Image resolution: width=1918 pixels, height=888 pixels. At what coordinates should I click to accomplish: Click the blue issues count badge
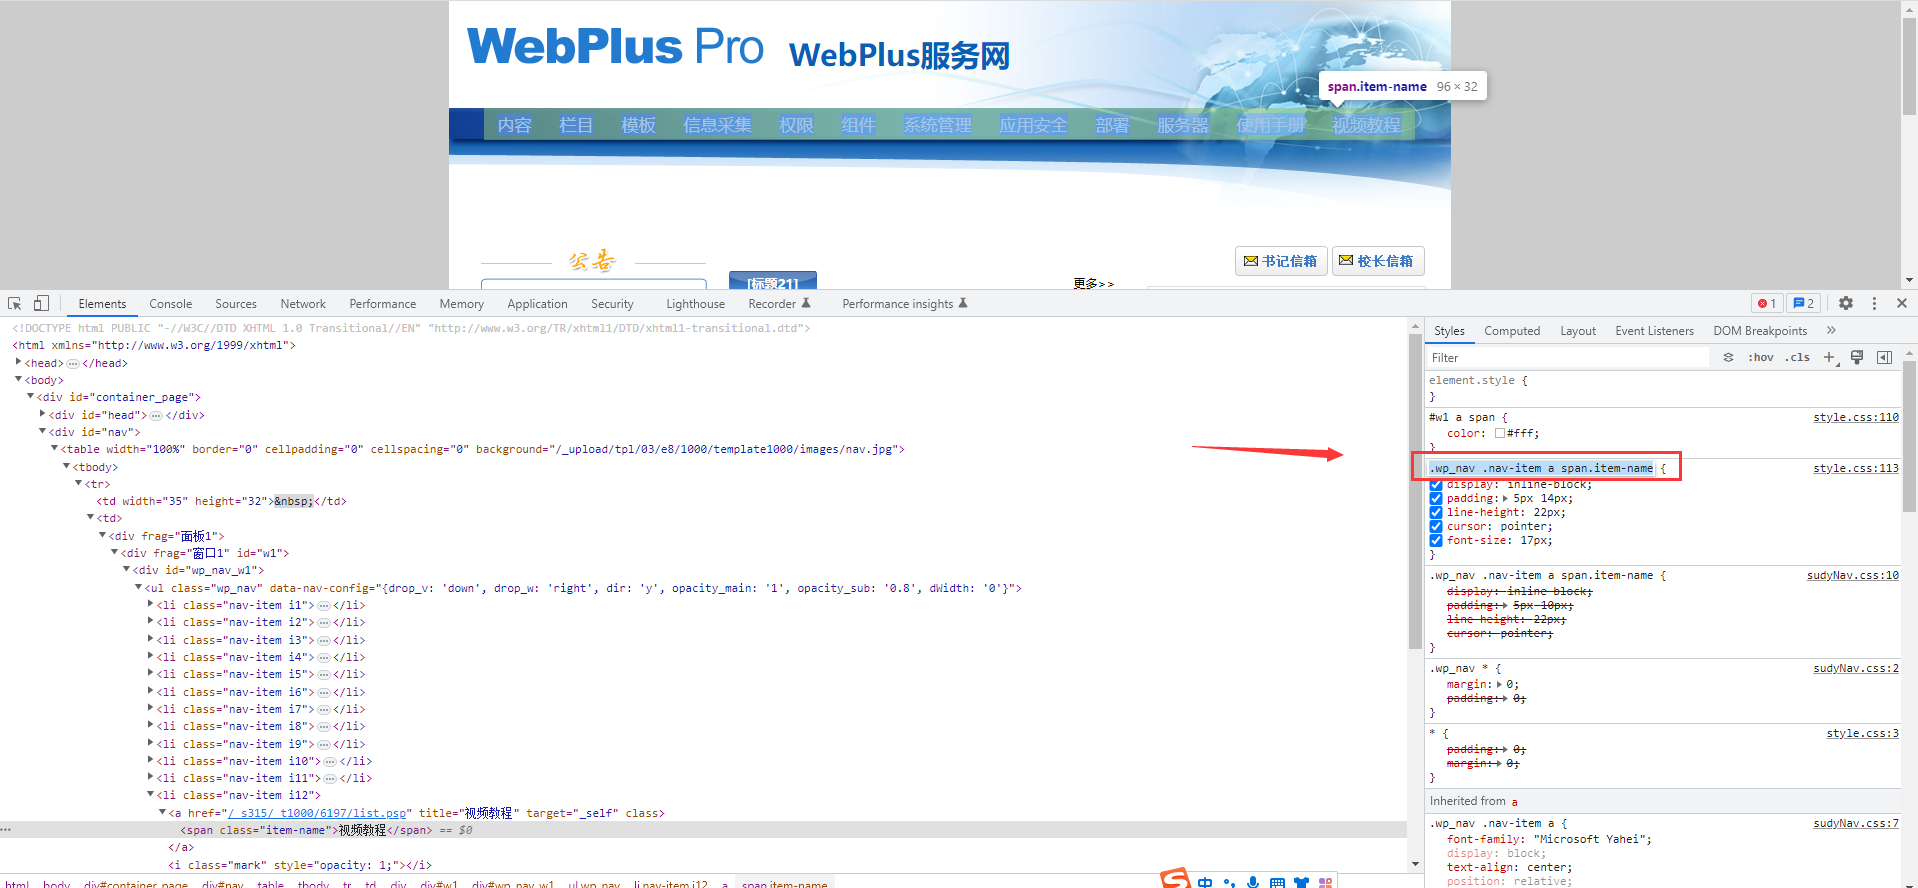[1803, 303]
